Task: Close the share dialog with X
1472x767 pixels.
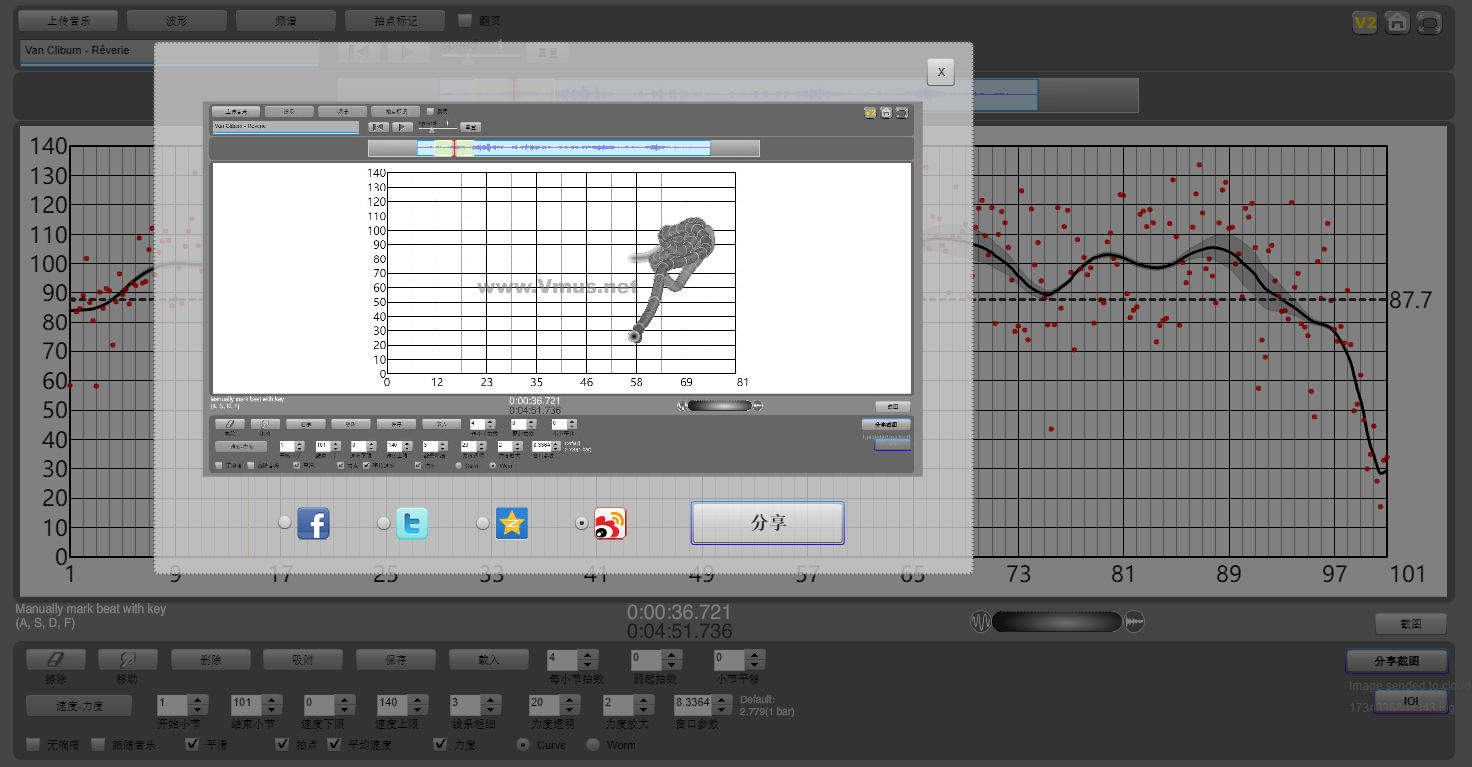Action: coord(940,72)
